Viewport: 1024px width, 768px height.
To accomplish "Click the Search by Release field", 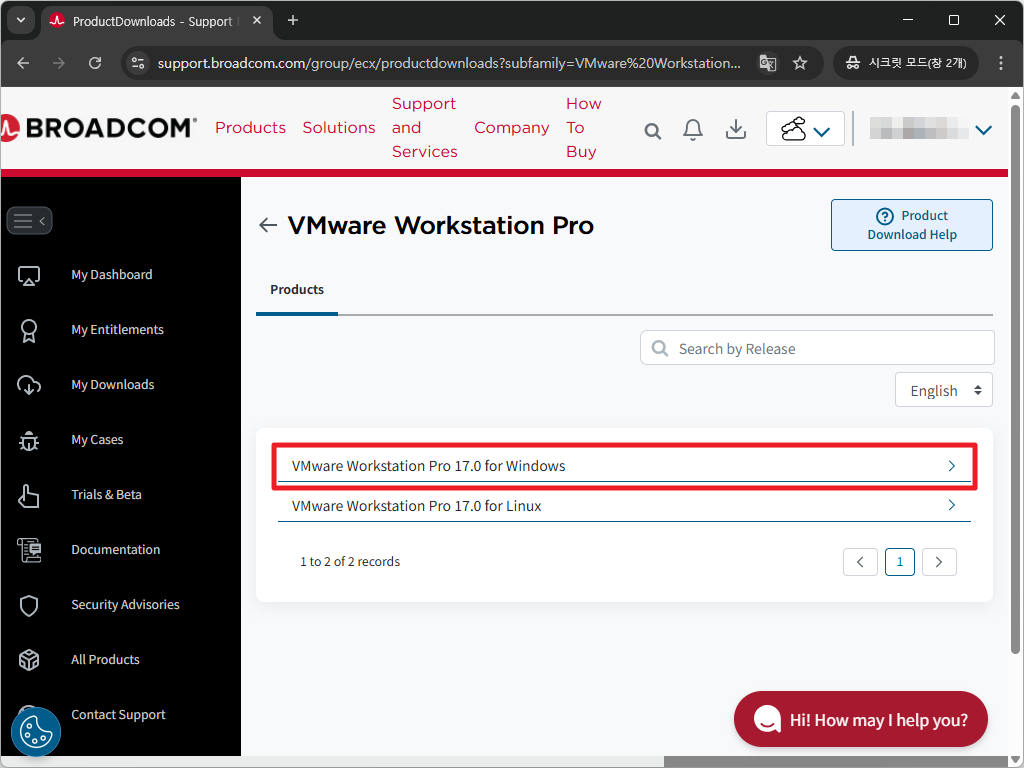I will coord(817,348).
